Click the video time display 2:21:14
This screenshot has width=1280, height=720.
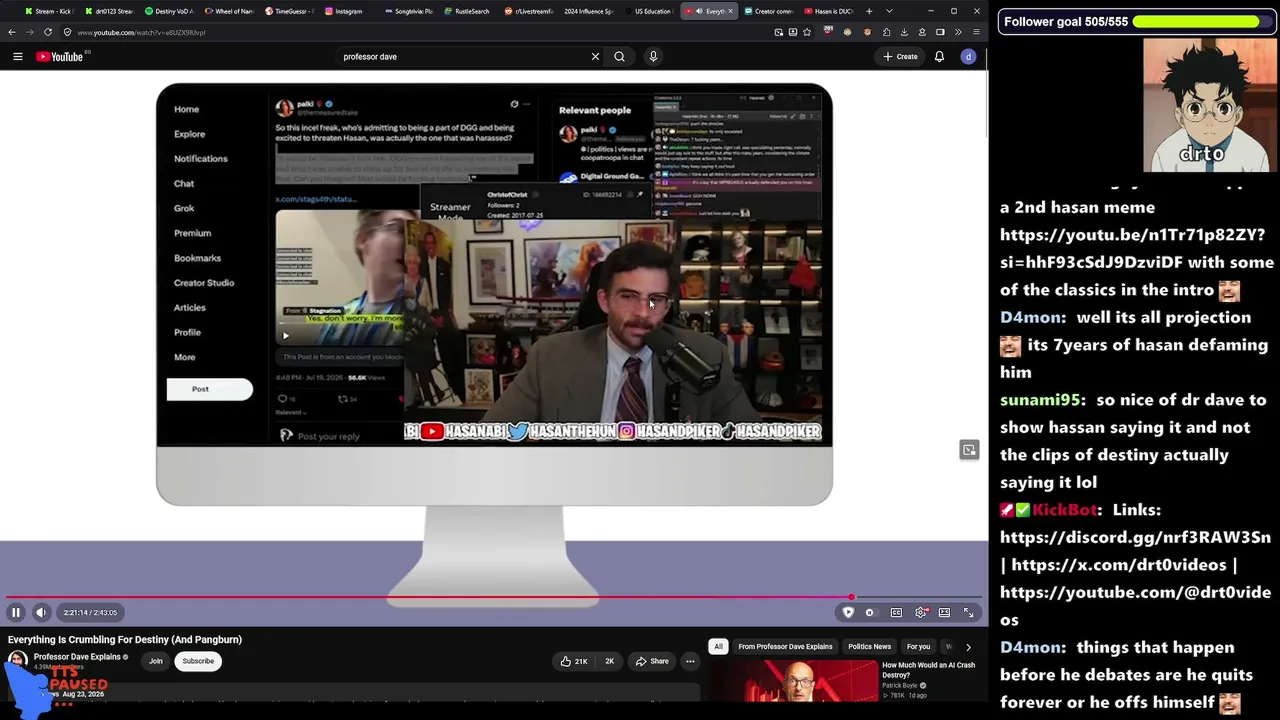click(90, 613)
